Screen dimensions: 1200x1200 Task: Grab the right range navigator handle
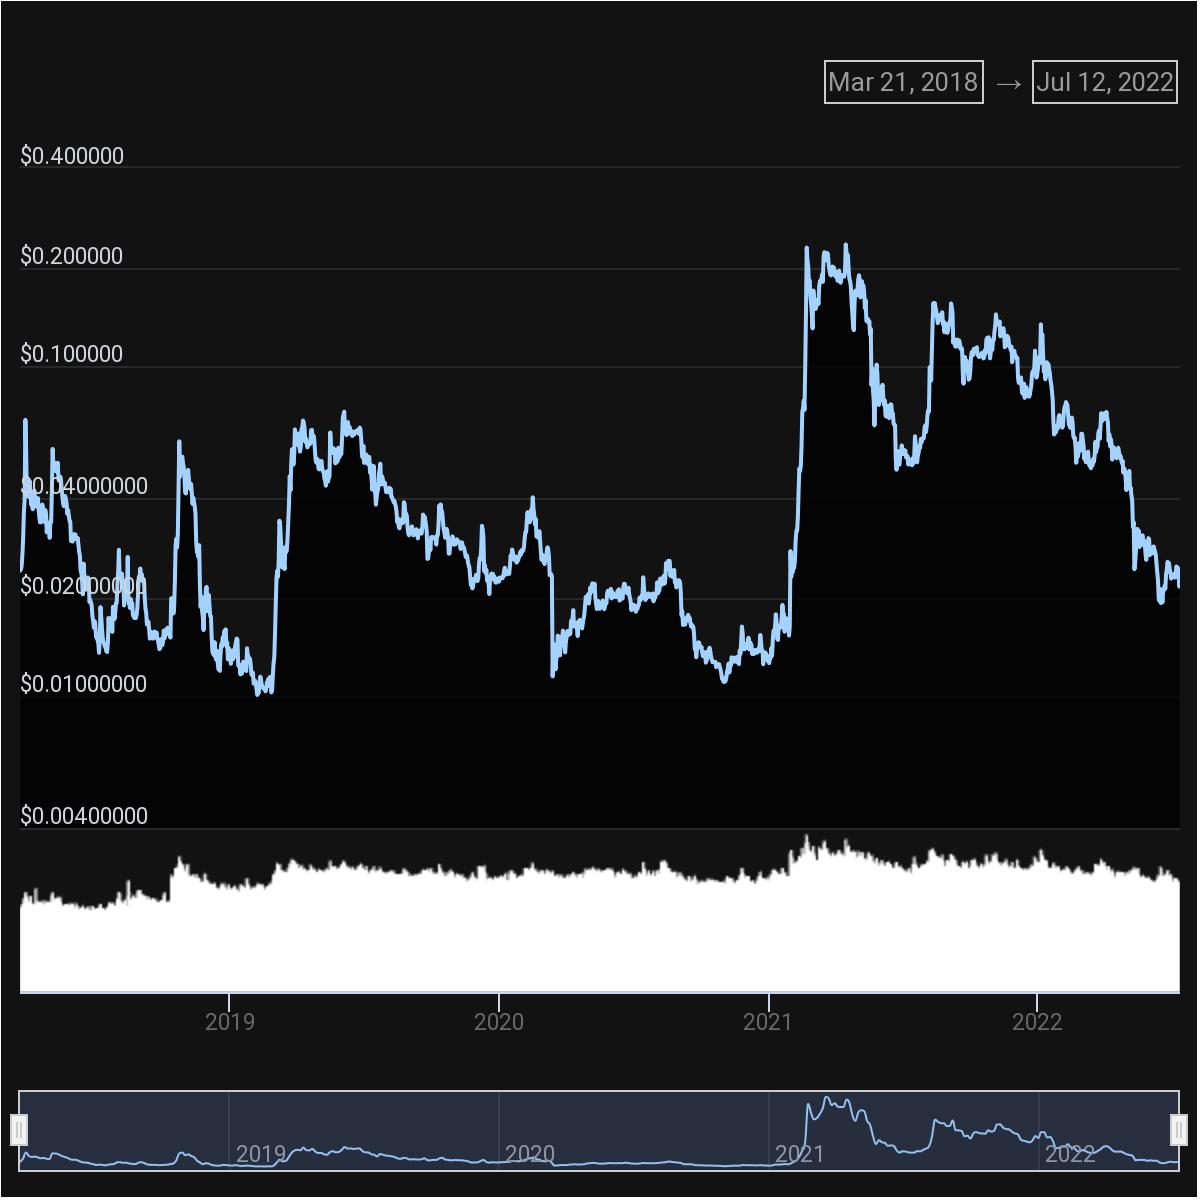pyautogui.click(x=1179, y=1130)
